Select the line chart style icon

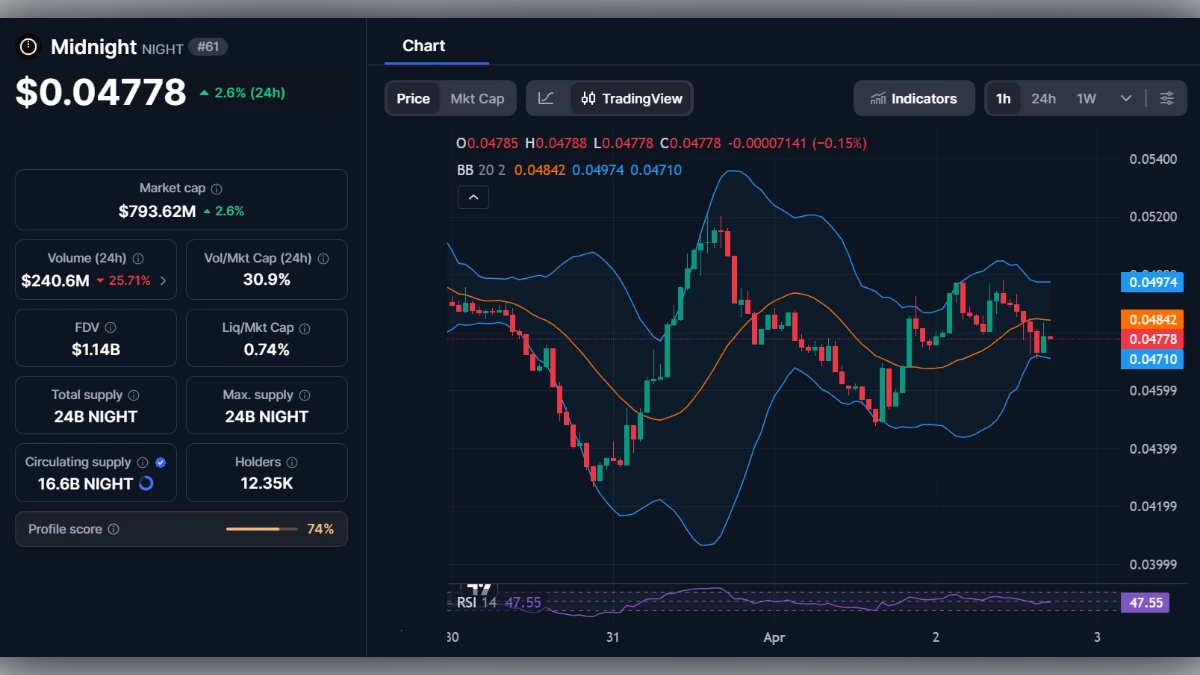(x=547, y=98)
